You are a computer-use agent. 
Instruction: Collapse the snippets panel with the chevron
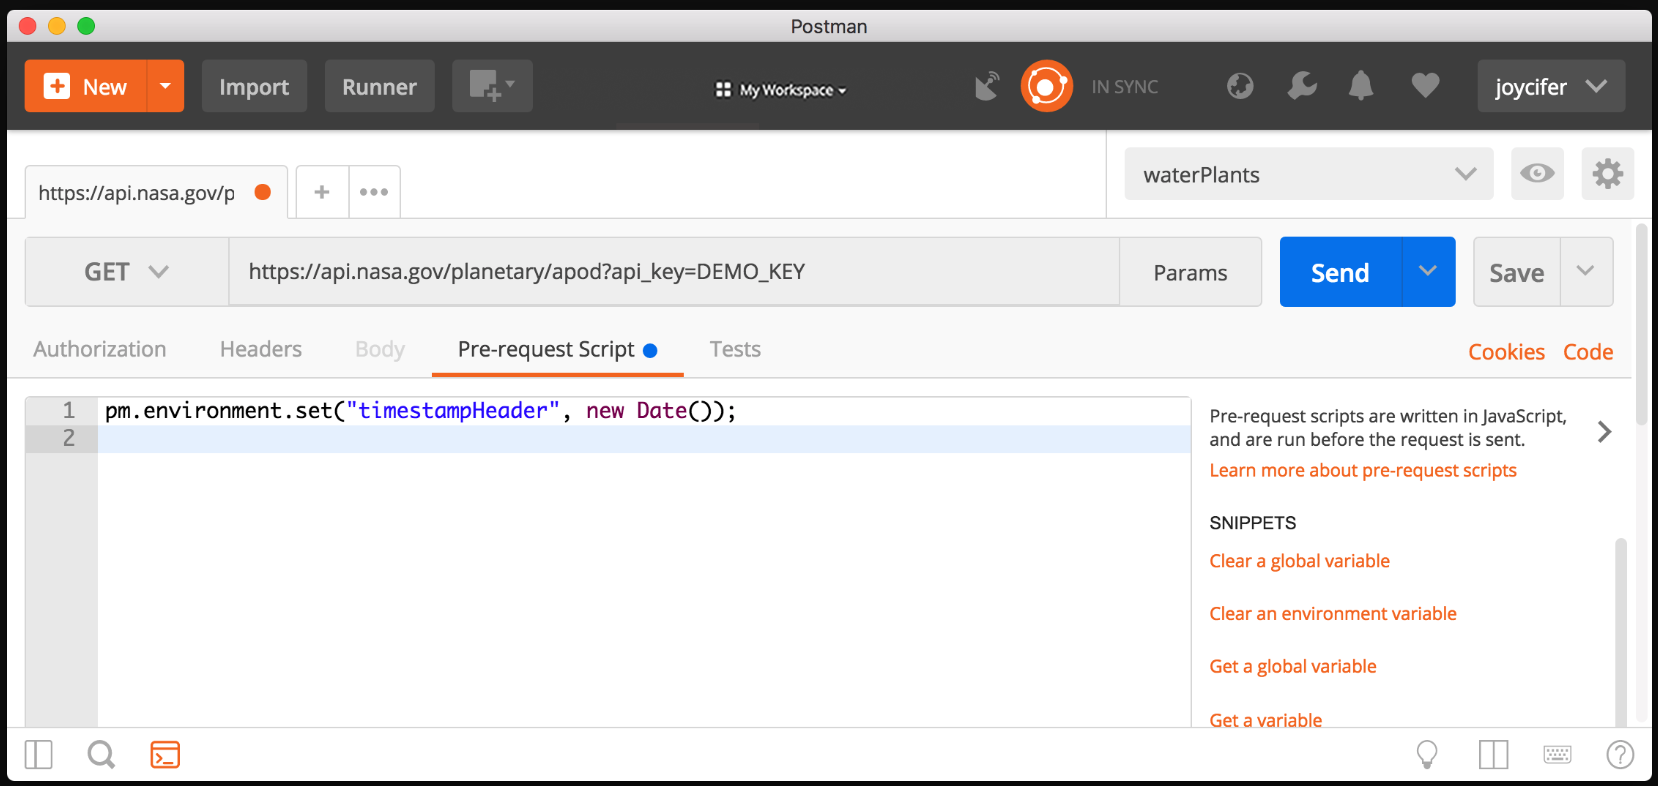pyautogui.click(x=1604, y=432)
